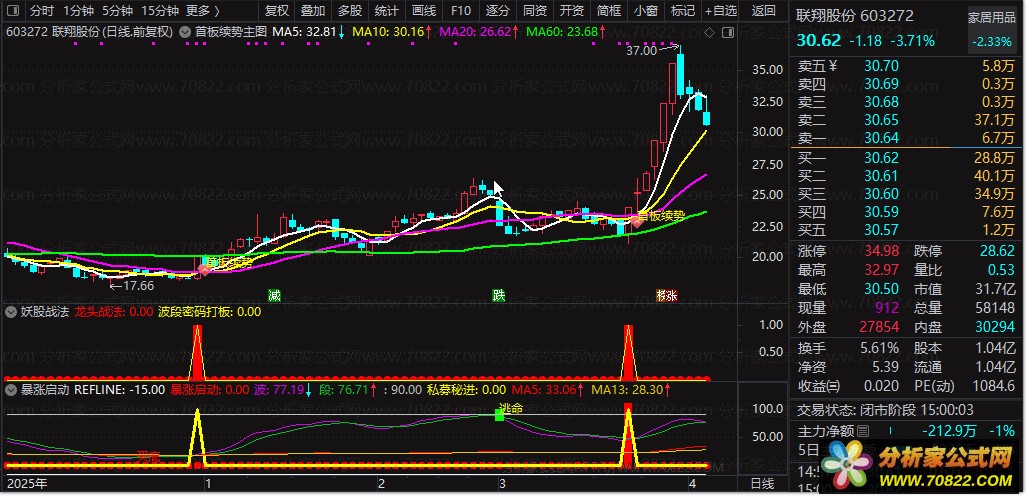The width and height of the screenshot is (1029, 497).
Task: Click the 37.00 high price label
Action: click(640, 50)
